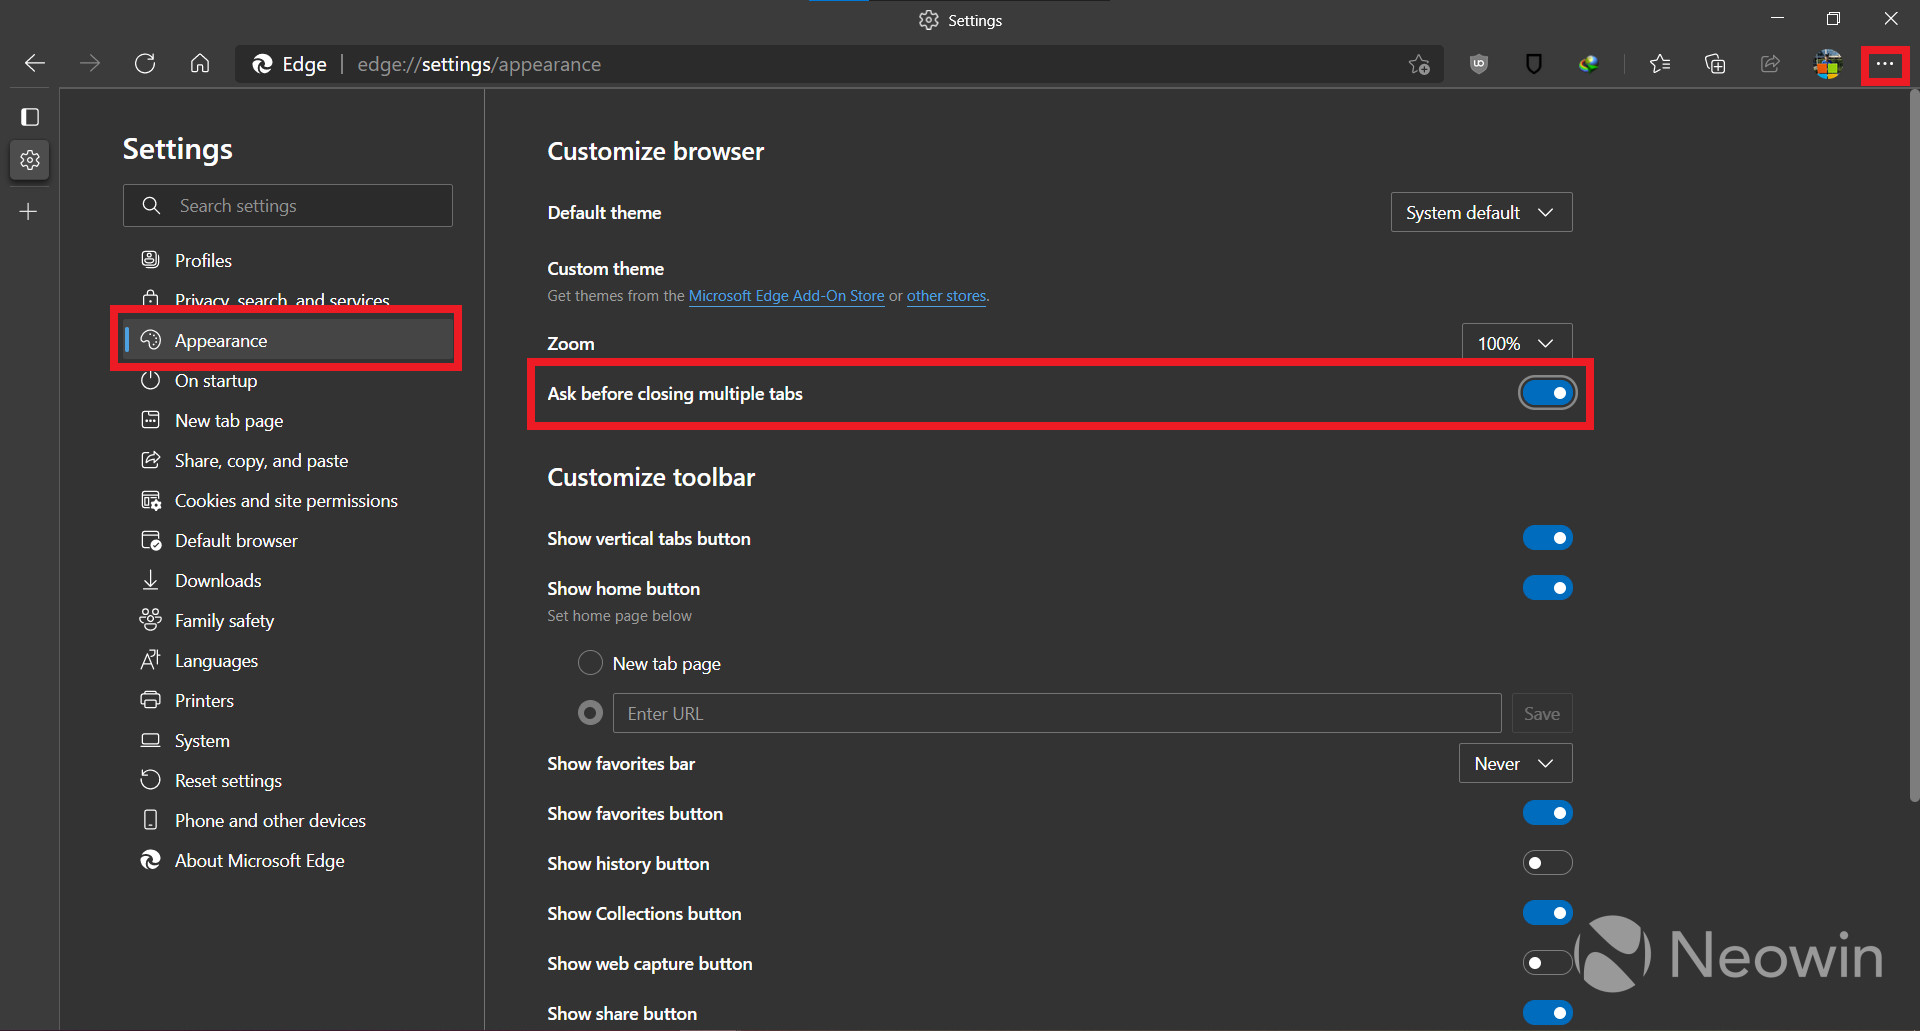The width and height of the screenshot is (1920, 1031).
Task: Change the Zoom percentage dropdown
Action: 1516,342
